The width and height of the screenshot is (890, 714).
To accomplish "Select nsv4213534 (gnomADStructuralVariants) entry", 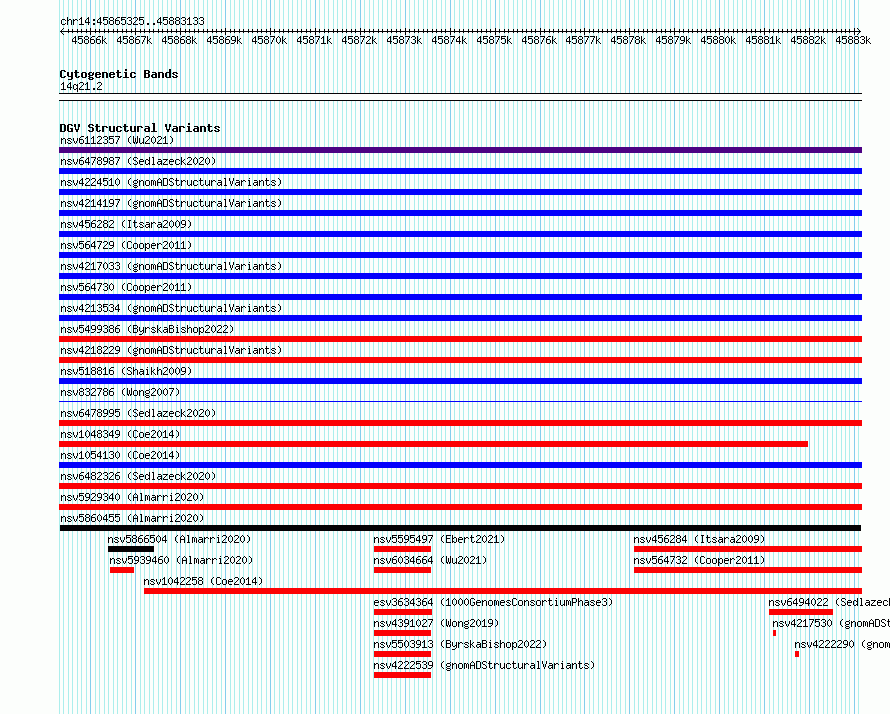I will tap(171, 308).
